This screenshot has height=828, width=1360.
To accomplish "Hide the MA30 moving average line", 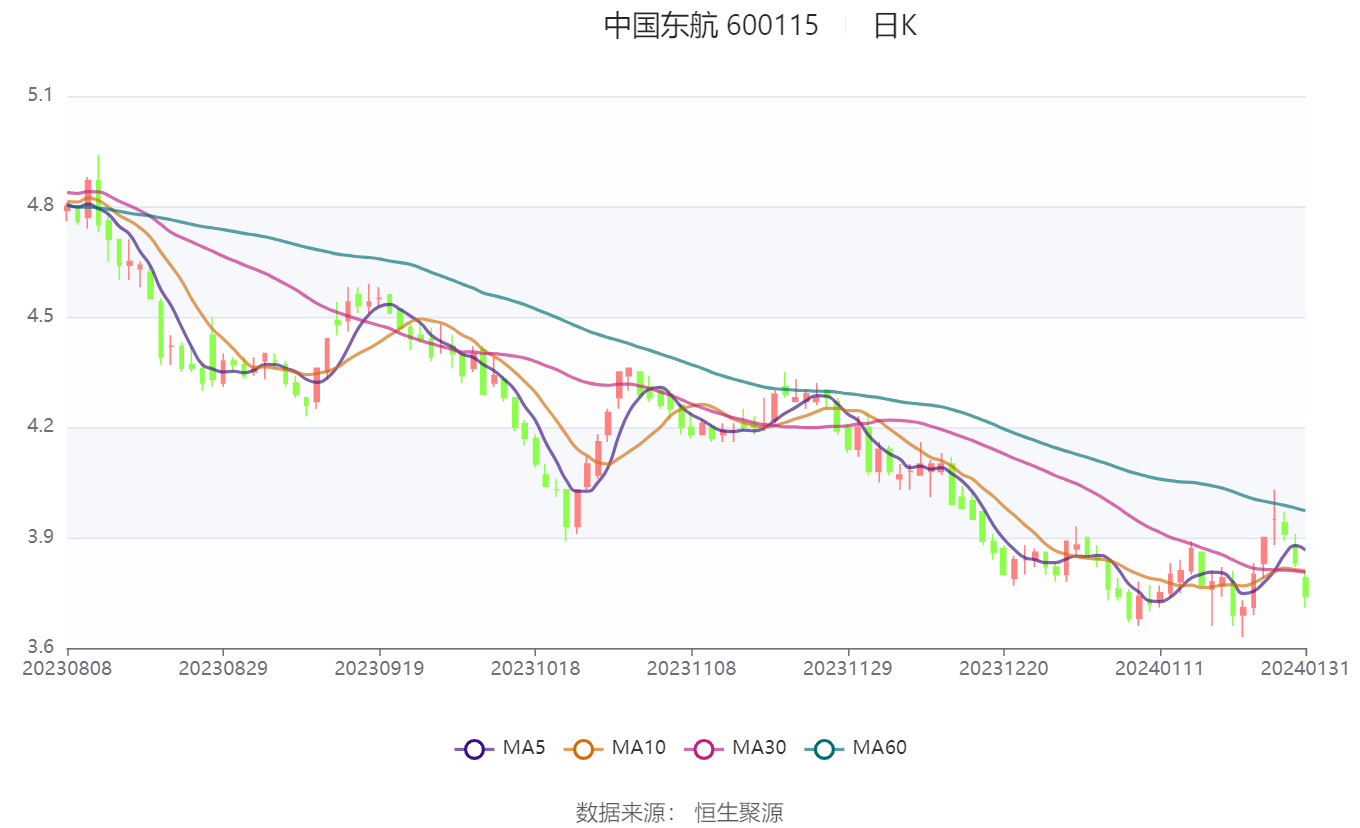I will tap(735, 747).
